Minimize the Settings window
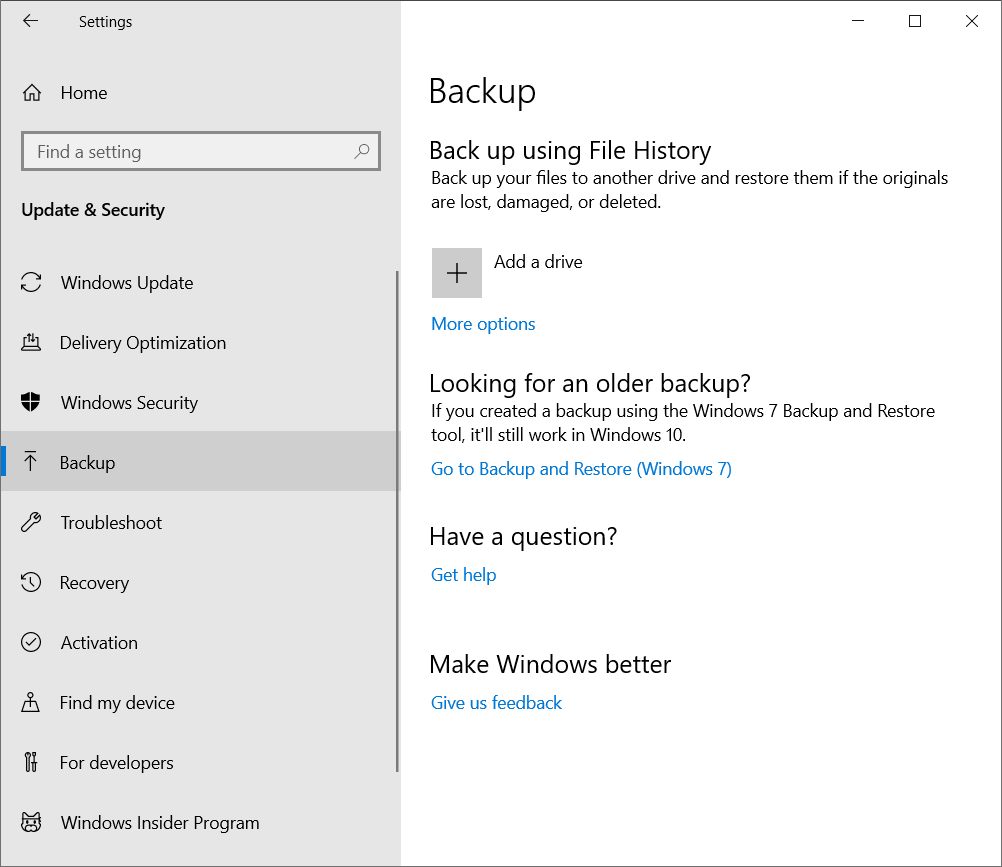The image size is (1002, 867). coord(858,21)
